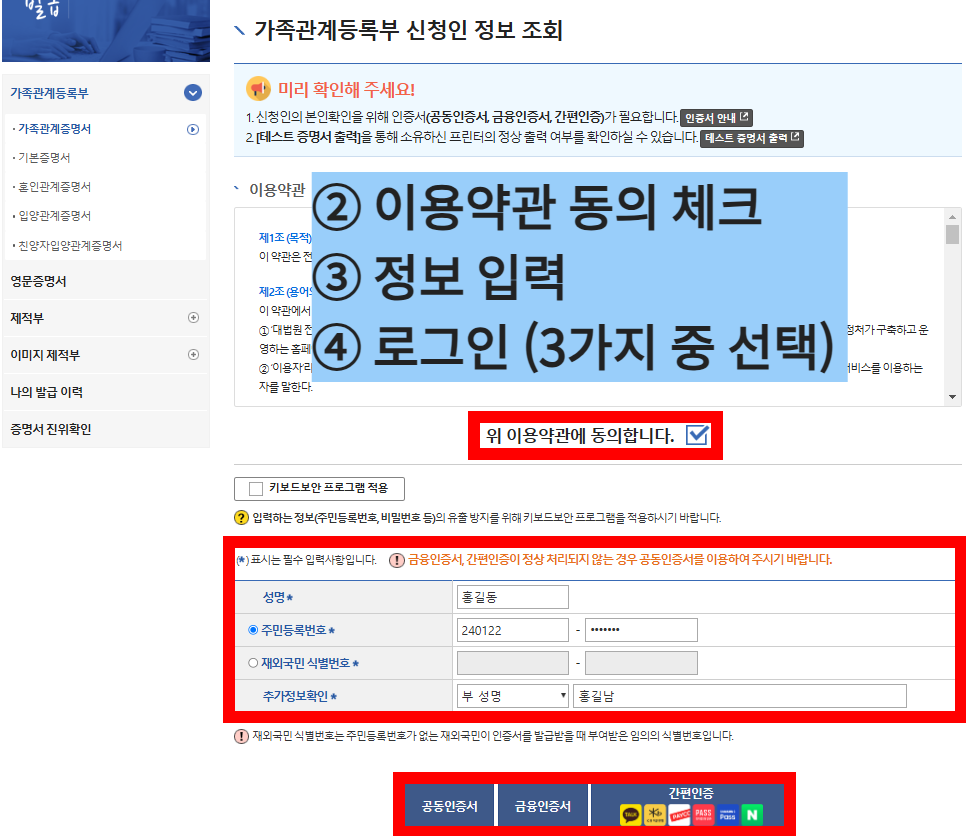Screen dimensions: 966x836
Task: Pick the Samsung Pass authentication icon
Action: (x=728, y=814)
